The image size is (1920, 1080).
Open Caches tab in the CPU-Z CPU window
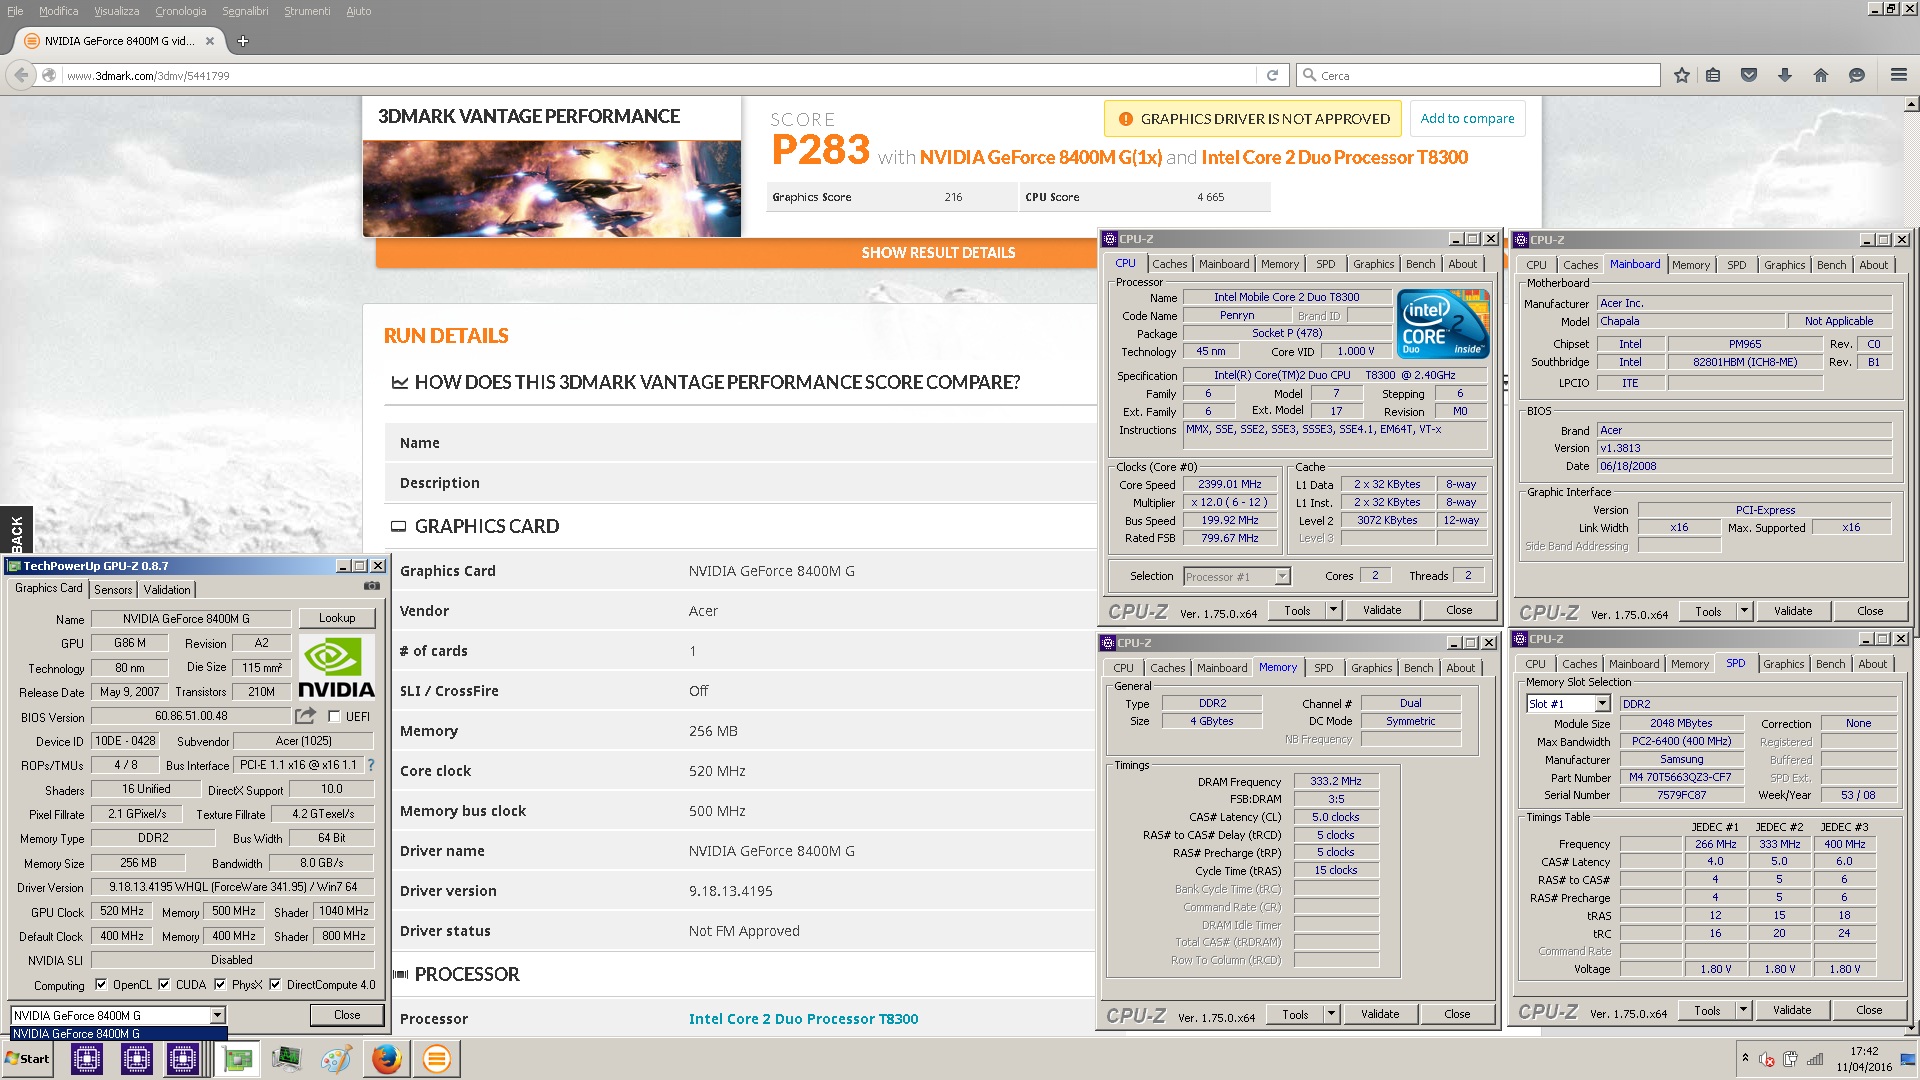(x=1169, y=264)
